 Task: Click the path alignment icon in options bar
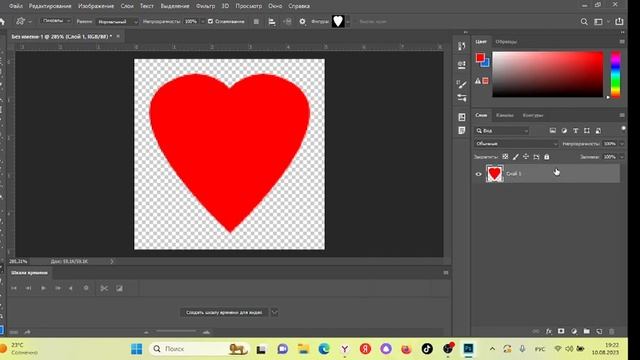click(272, 22)
